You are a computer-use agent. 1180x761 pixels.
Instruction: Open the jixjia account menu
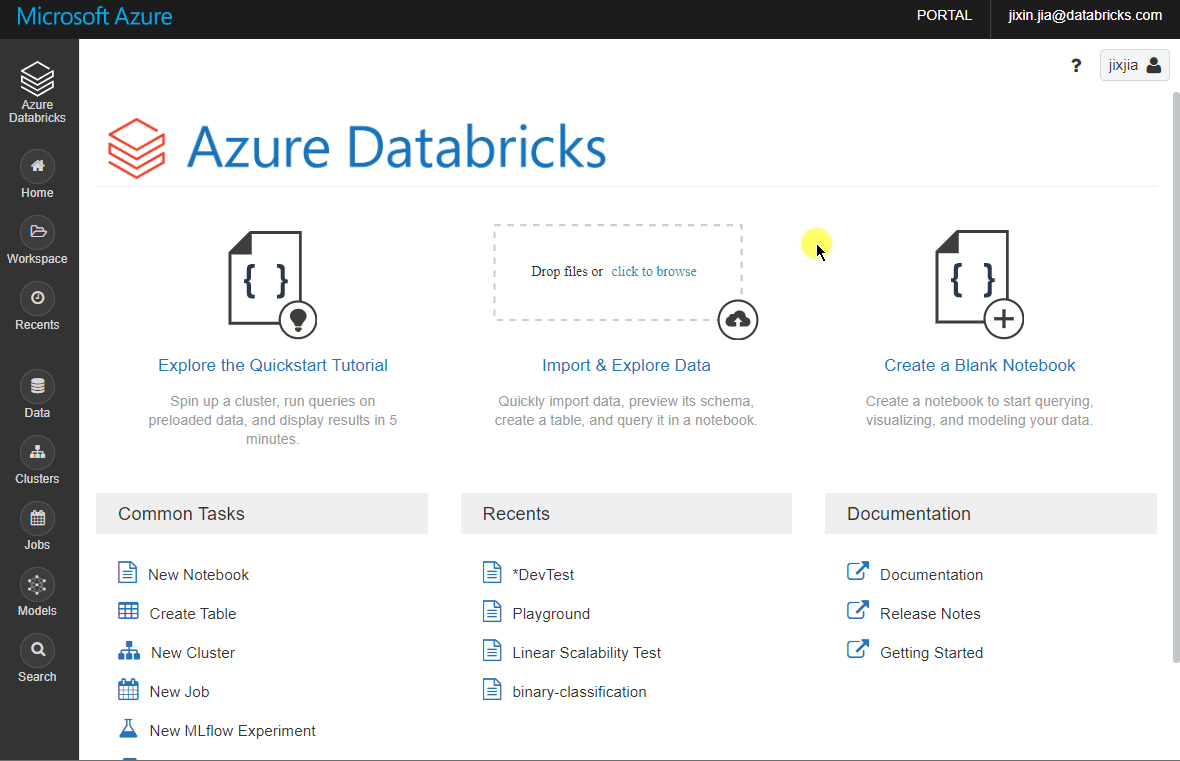(1133, 65)
